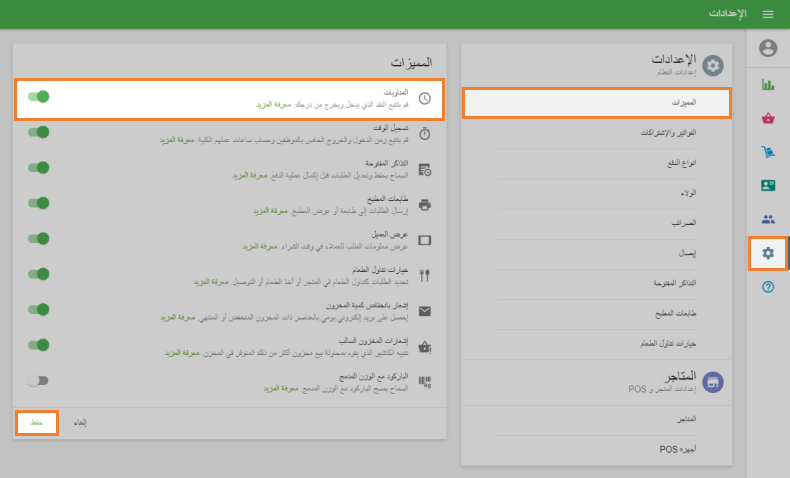790x478 pixels.
Task: Open معرفة المزيد link under الباركود مع الوزن المدمج
Action: (281, 389)
